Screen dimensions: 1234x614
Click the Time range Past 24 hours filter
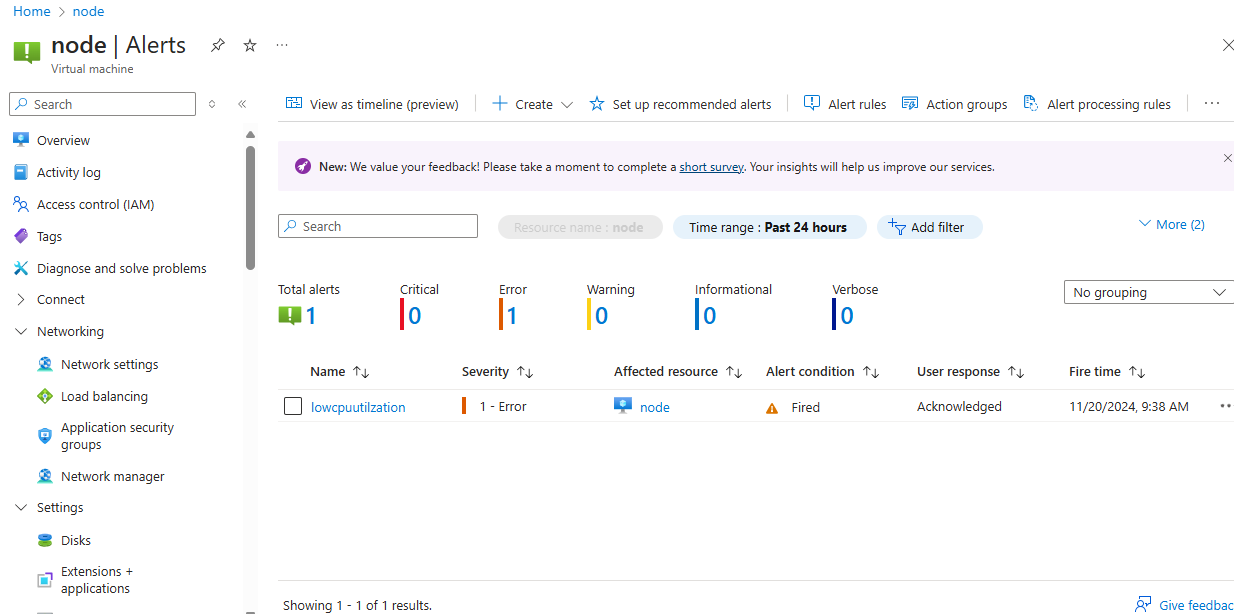[x=768, y=227]
